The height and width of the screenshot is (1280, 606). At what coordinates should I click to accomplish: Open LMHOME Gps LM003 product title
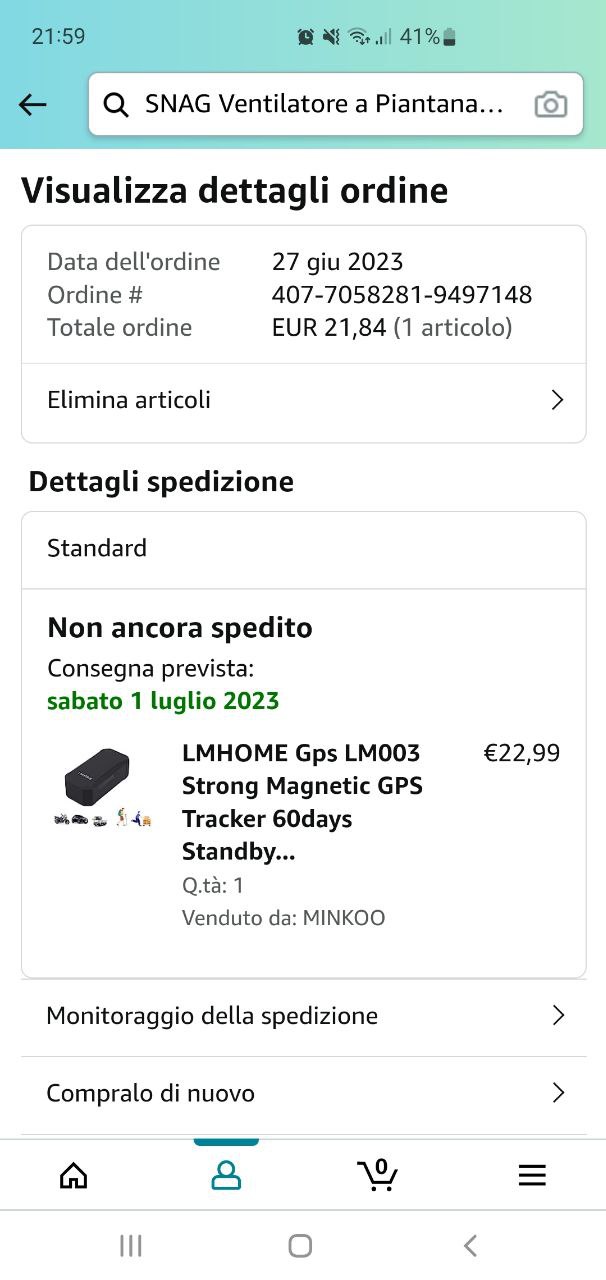coord(302,802)
